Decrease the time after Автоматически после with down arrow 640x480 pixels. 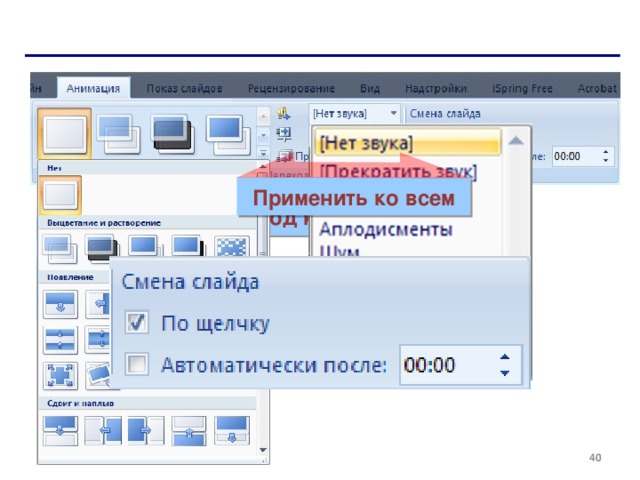[504, 373]
